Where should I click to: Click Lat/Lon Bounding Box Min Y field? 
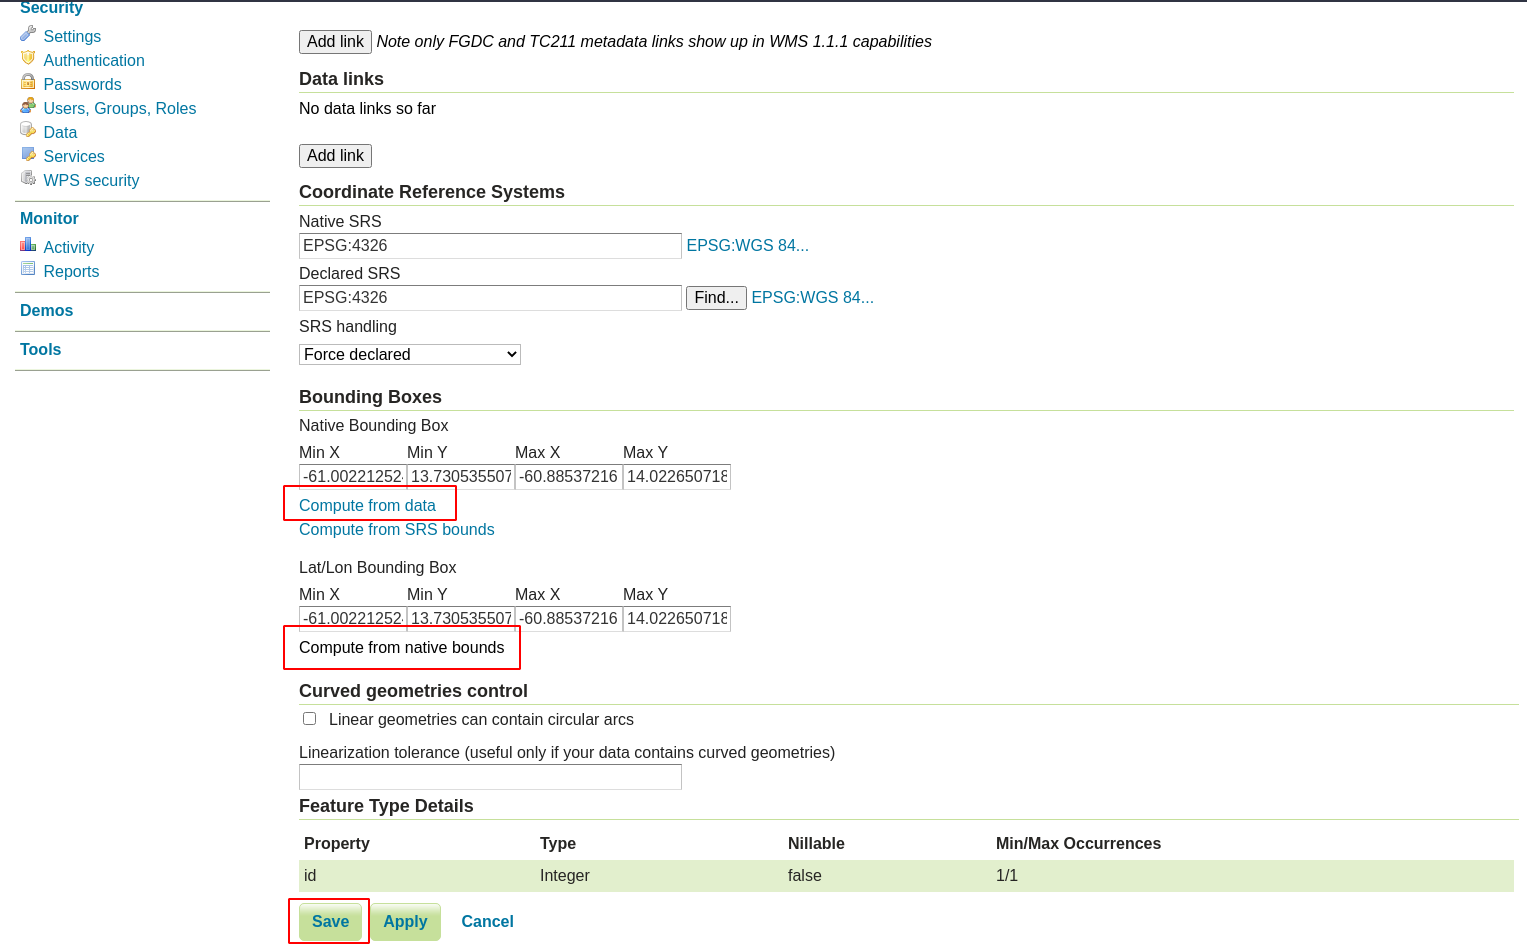click(x=460, y=619)
